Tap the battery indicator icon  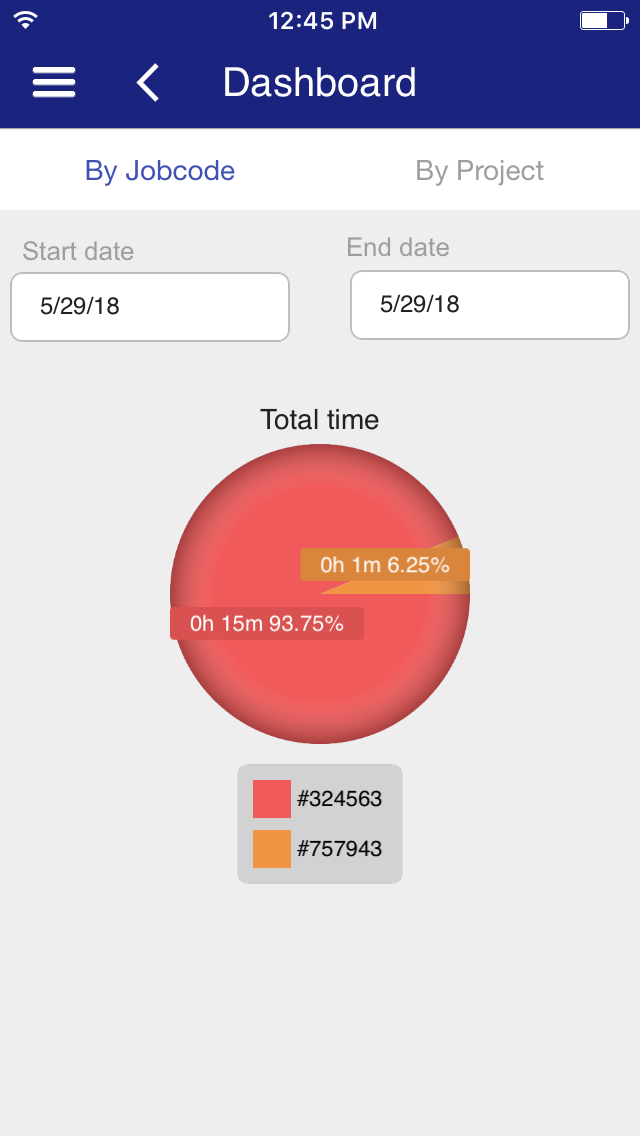(604, 20)
